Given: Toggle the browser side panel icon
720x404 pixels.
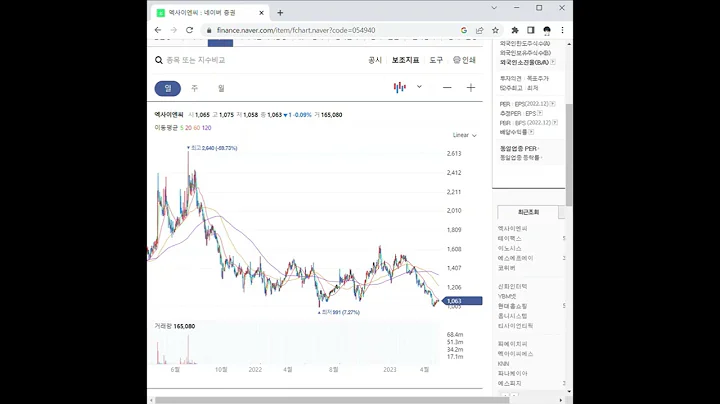Looking at the screenshot, I should 530,30.
